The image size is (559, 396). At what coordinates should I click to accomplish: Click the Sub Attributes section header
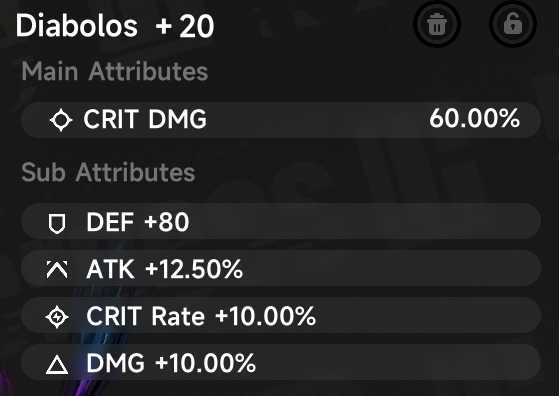pyautogui.click(x=108, y=172)
